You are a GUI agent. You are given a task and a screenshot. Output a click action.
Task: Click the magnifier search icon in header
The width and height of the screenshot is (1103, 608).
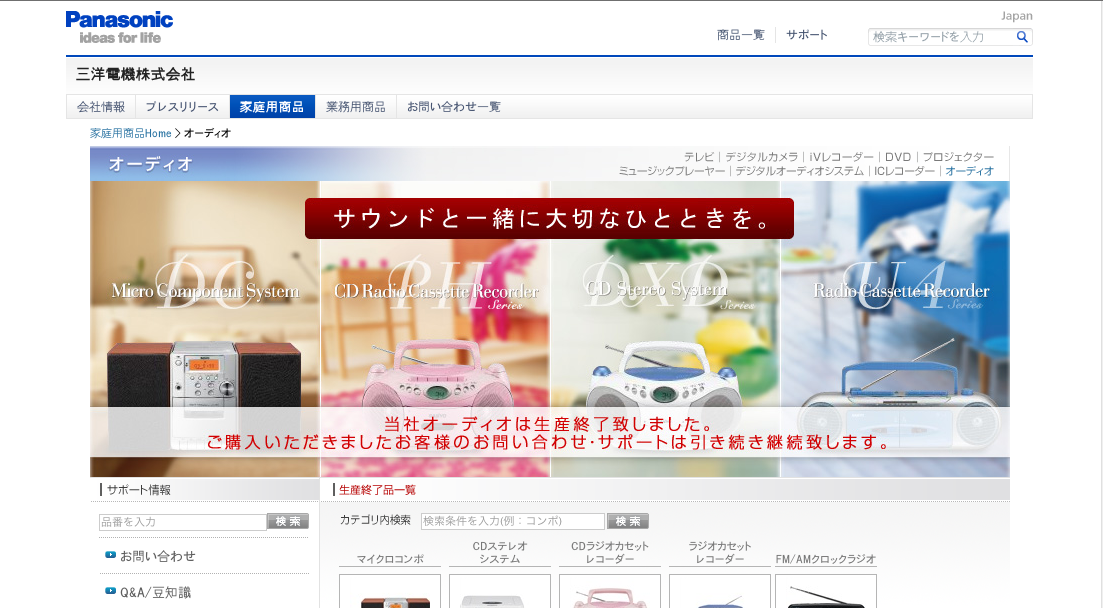(1022, 37)
